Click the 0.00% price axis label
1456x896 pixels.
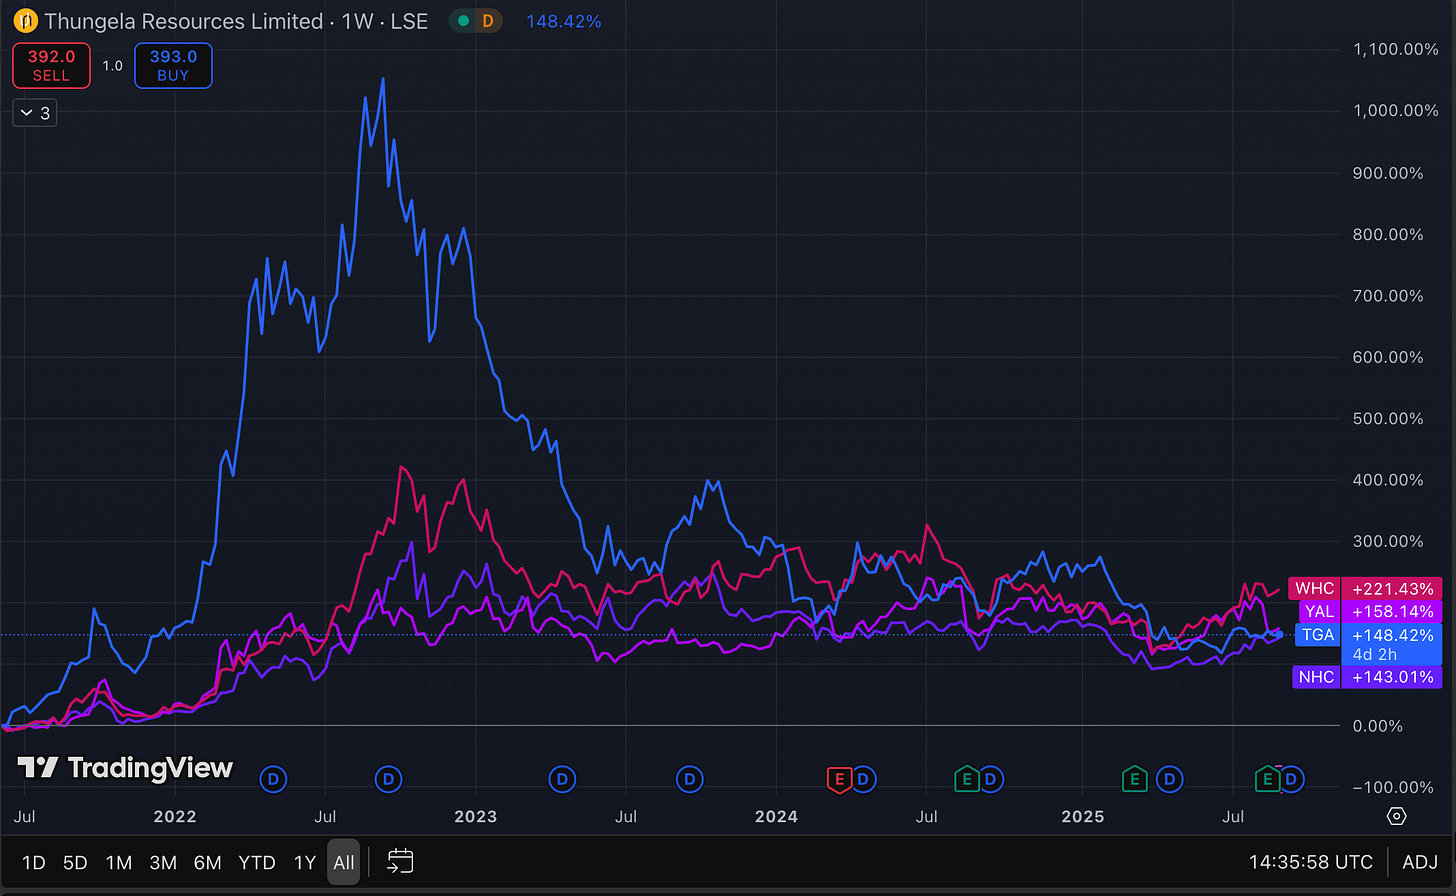[1378, 726]
